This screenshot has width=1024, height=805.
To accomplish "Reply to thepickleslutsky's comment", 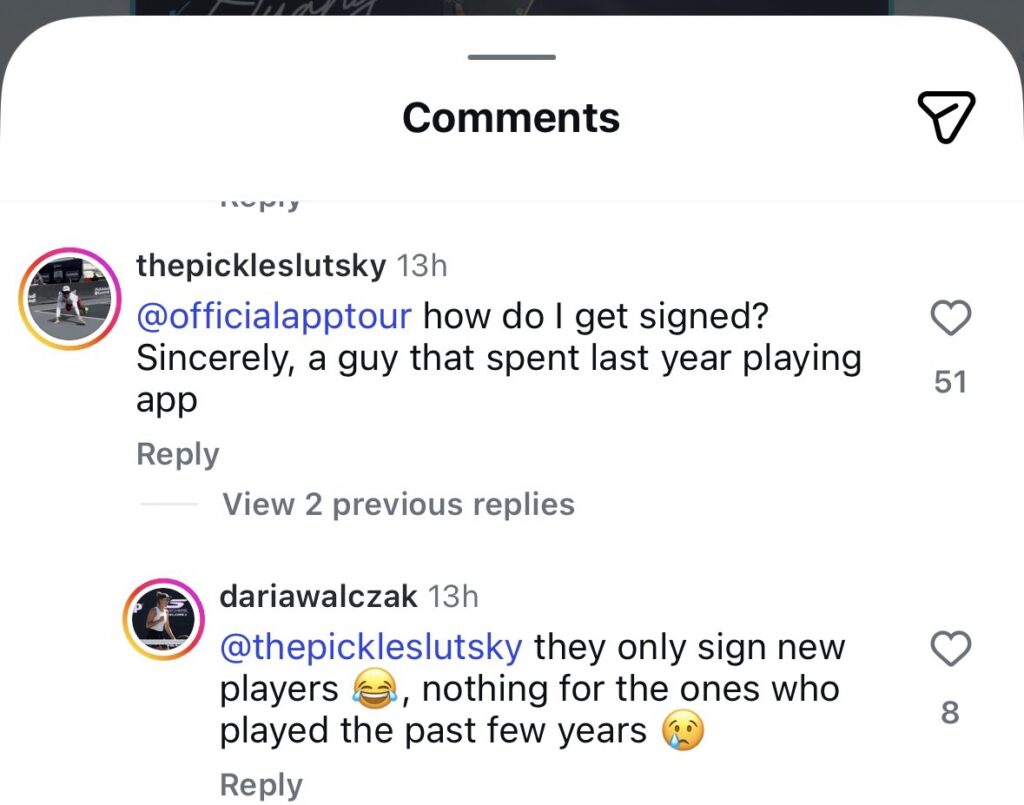I will (x=178, y=454).
